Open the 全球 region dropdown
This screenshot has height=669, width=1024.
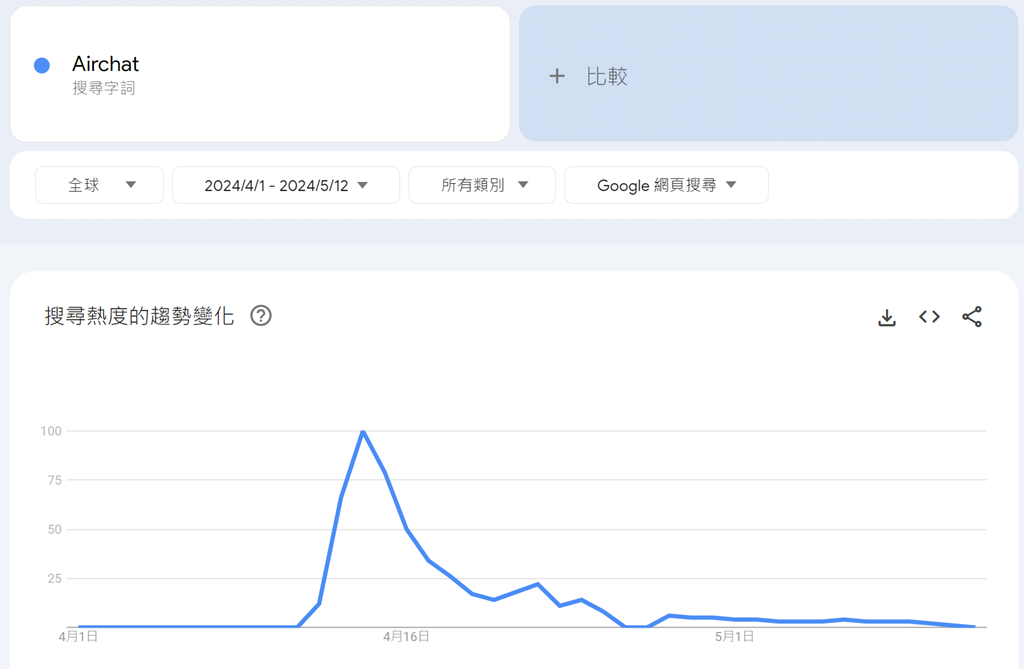(99, 185)
